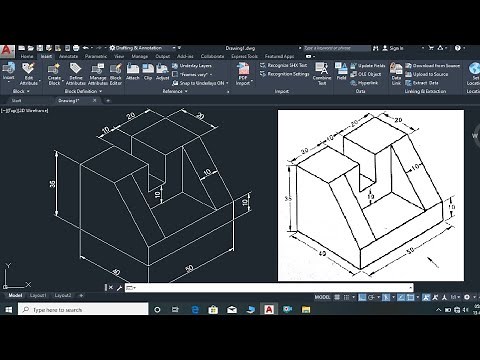Image resolution: width=480 pixels, height=360 pixels.
Task: Switch to the View ribbon tab
Action: point(119,57)
